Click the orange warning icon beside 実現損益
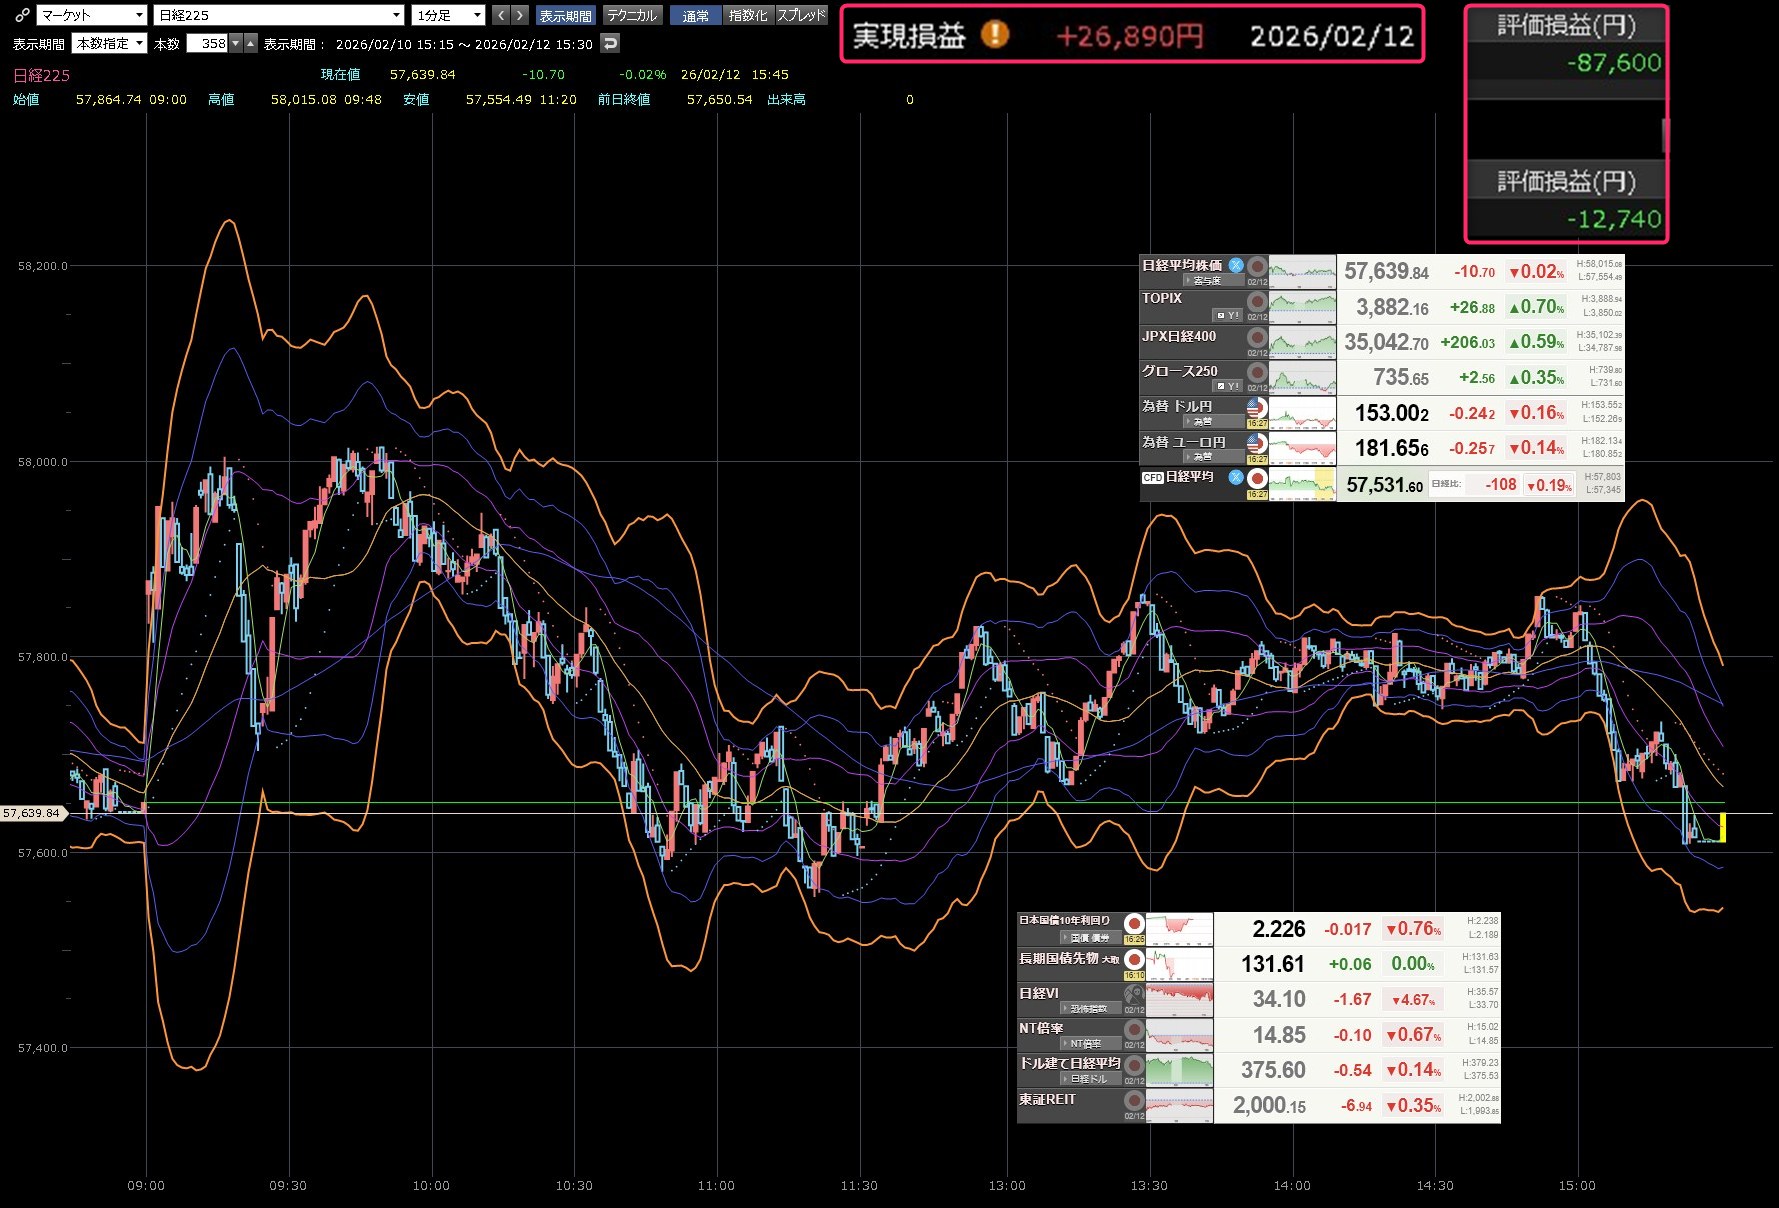 (994, 35)
